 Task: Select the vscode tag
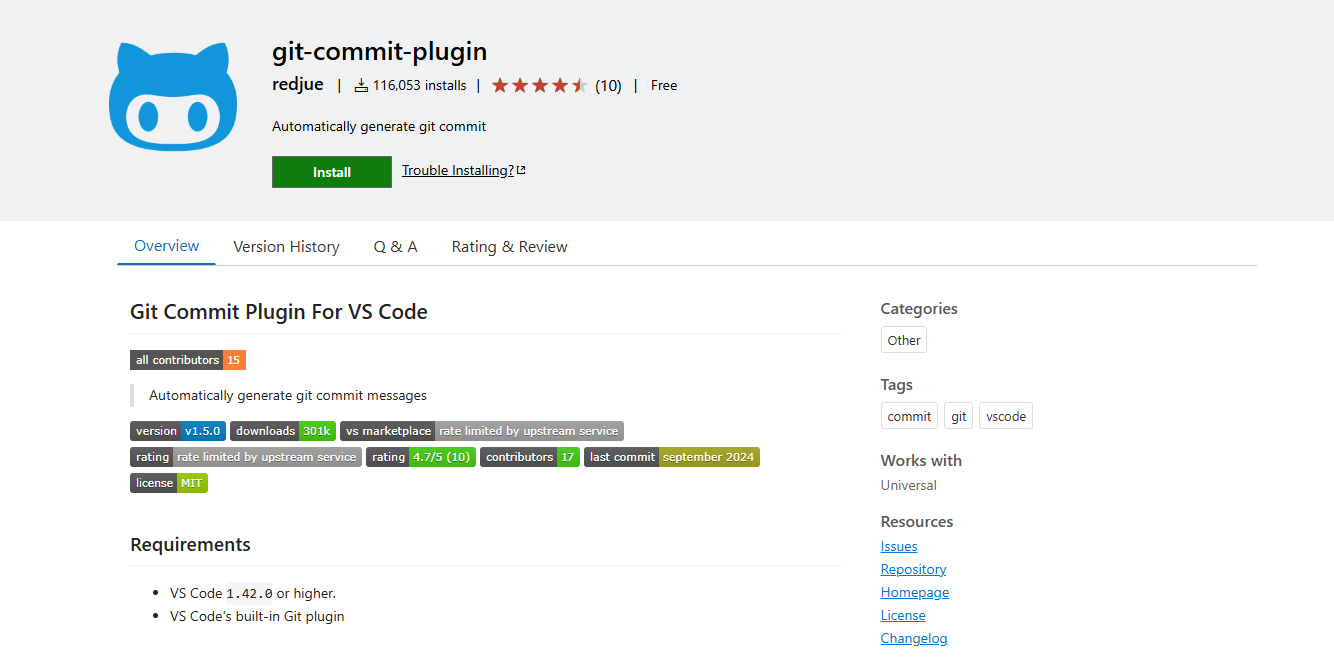click(x=1006, y=416)
